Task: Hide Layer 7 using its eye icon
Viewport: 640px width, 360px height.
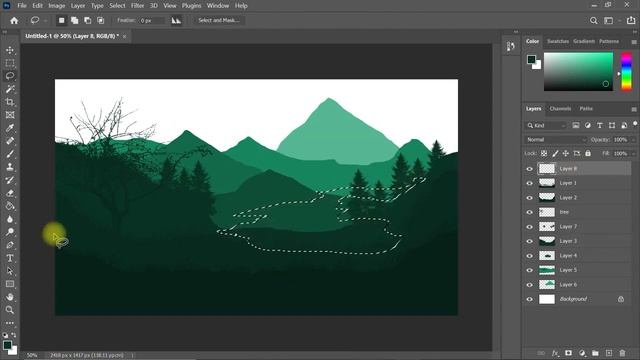Action: (x=529, y=227)
